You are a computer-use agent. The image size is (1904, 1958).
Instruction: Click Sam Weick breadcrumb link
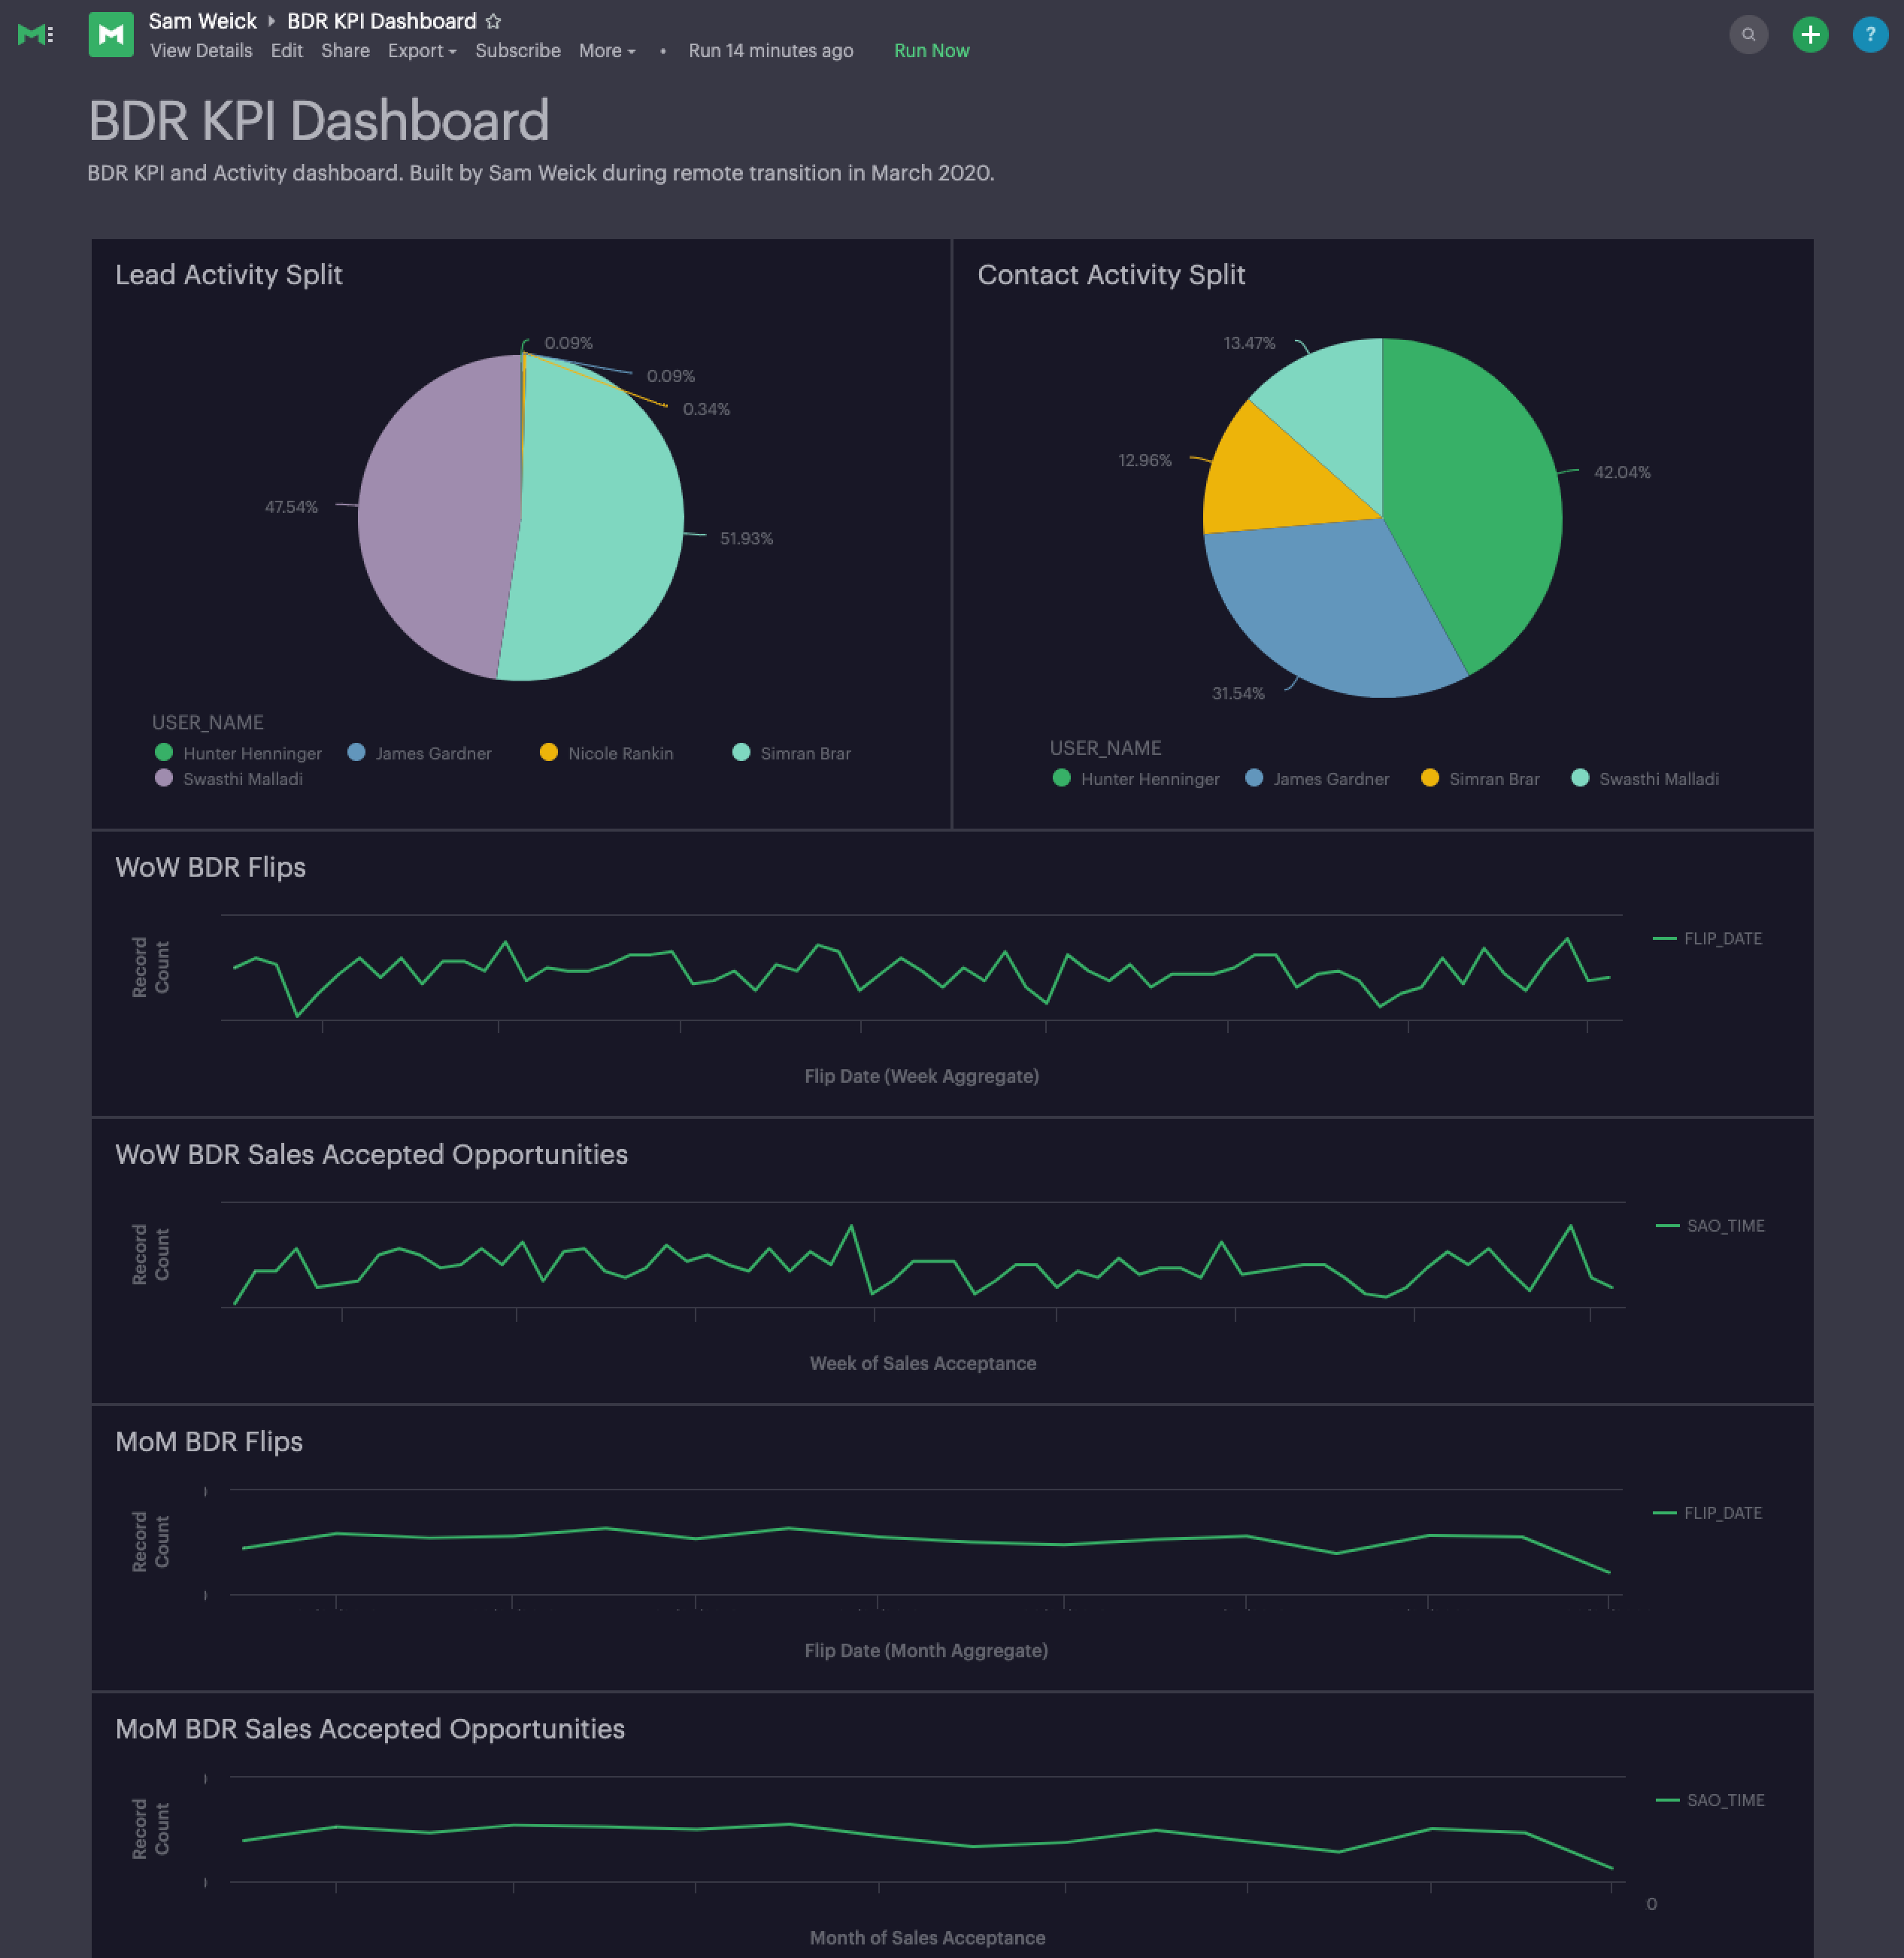[203, 21]
